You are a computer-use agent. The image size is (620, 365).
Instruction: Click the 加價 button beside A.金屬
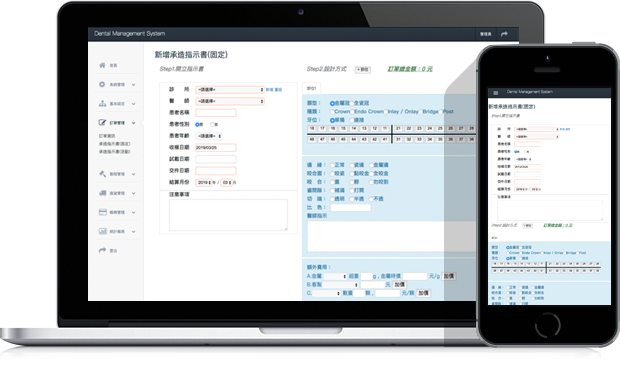click(449, 276)
